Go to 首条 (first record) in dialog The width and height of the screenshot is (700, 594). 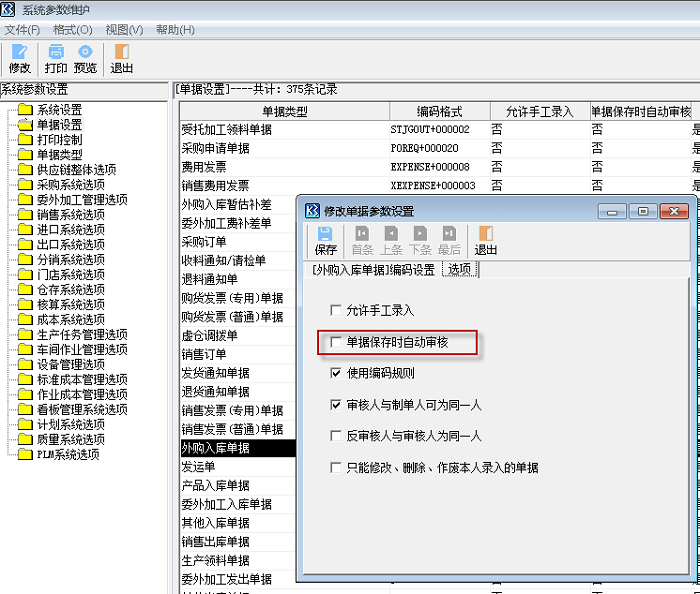[x=362, y=241]
